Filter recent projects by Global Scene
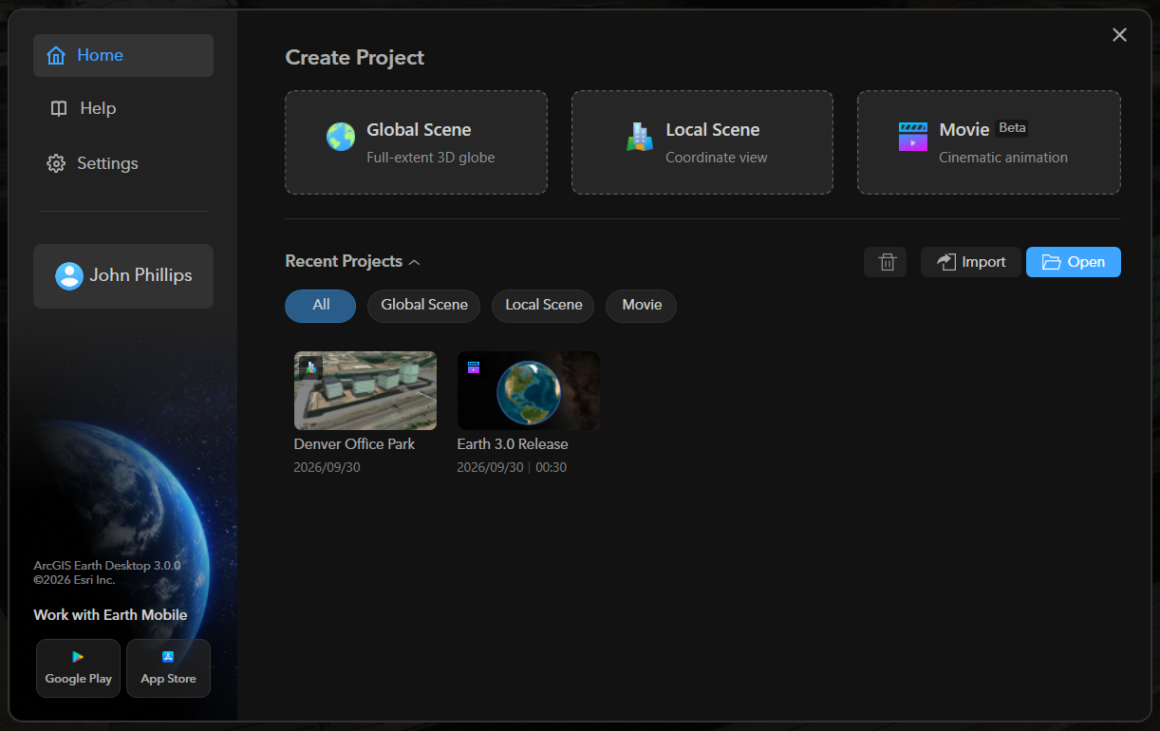Image resolution: width=1160 pixels, height=731 pixels. (x=424, y=306)
